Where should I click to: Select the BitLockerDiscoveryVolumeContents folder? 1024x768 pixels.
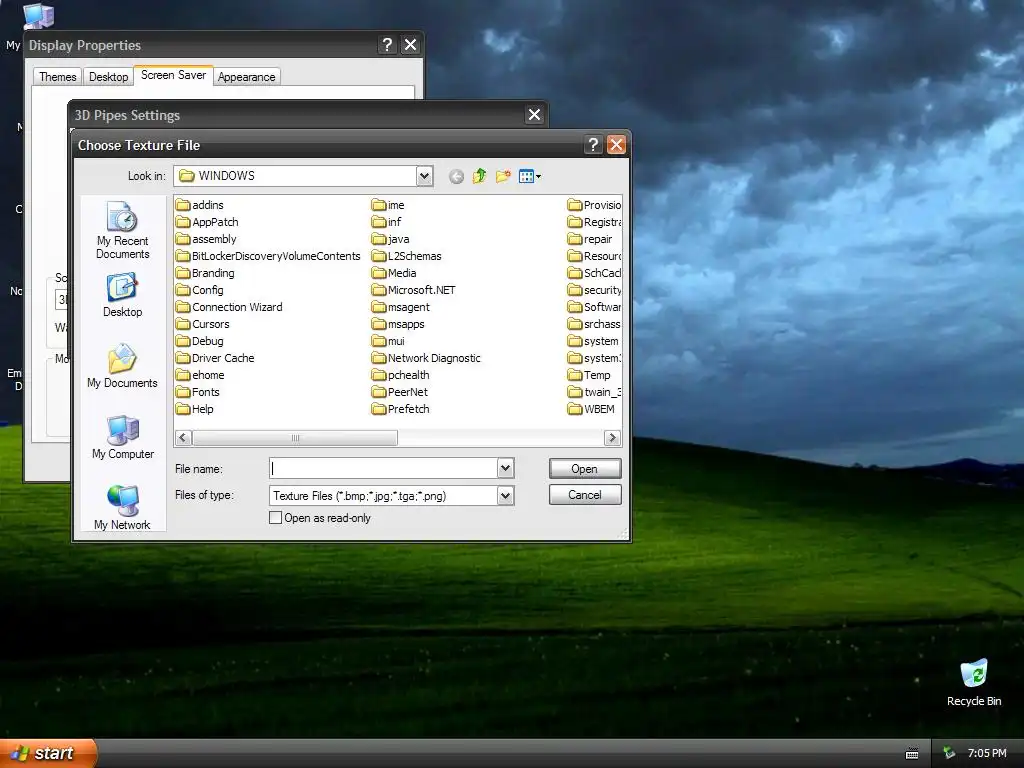click(x=268, y=256)
